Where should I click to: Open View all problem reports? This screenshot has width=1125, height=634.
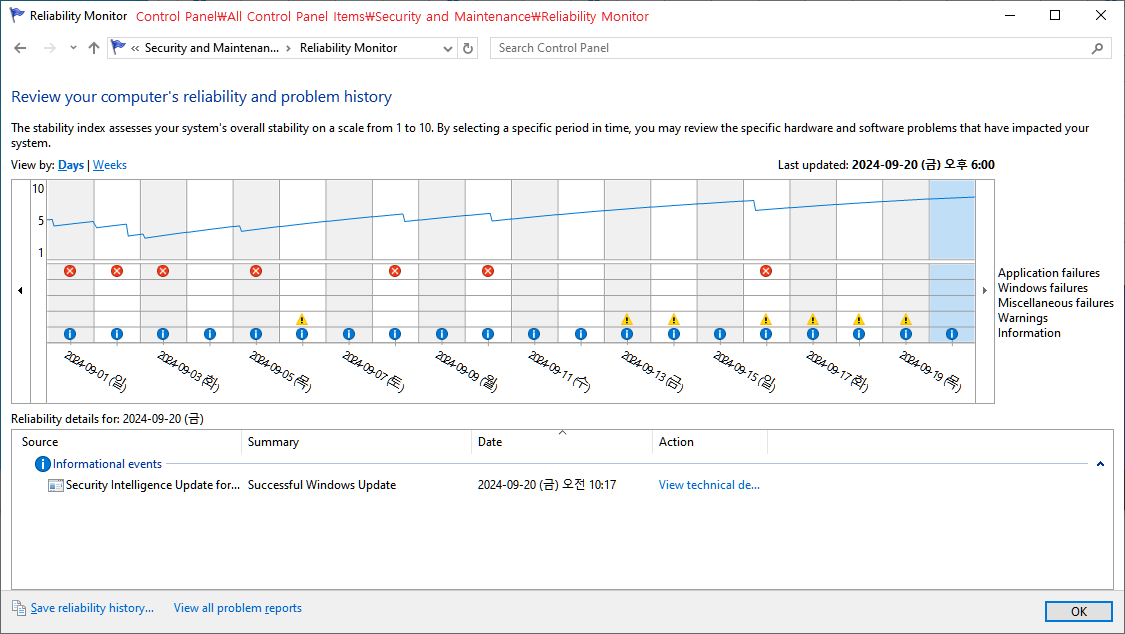click(237, 608)
